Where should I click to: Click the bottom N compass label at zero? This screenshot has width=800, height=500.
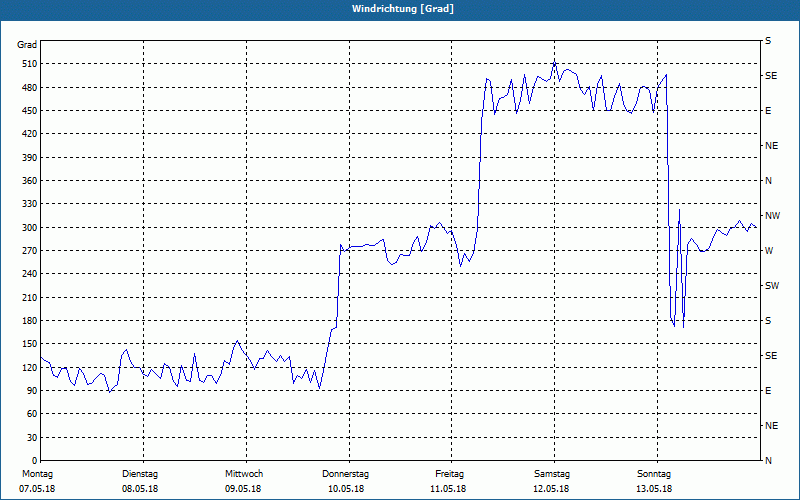(768, 461)
